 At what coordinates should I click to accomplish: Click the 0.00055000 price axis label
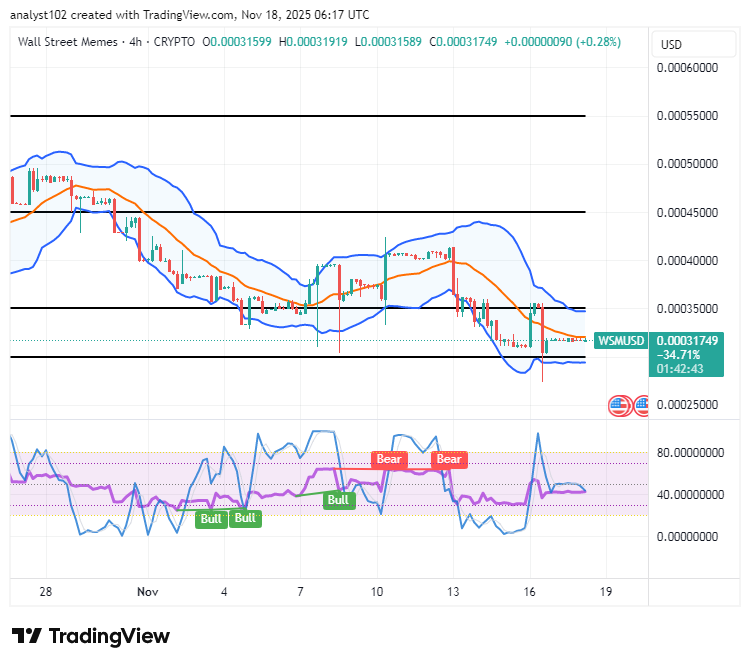click(x=687, y=116)
